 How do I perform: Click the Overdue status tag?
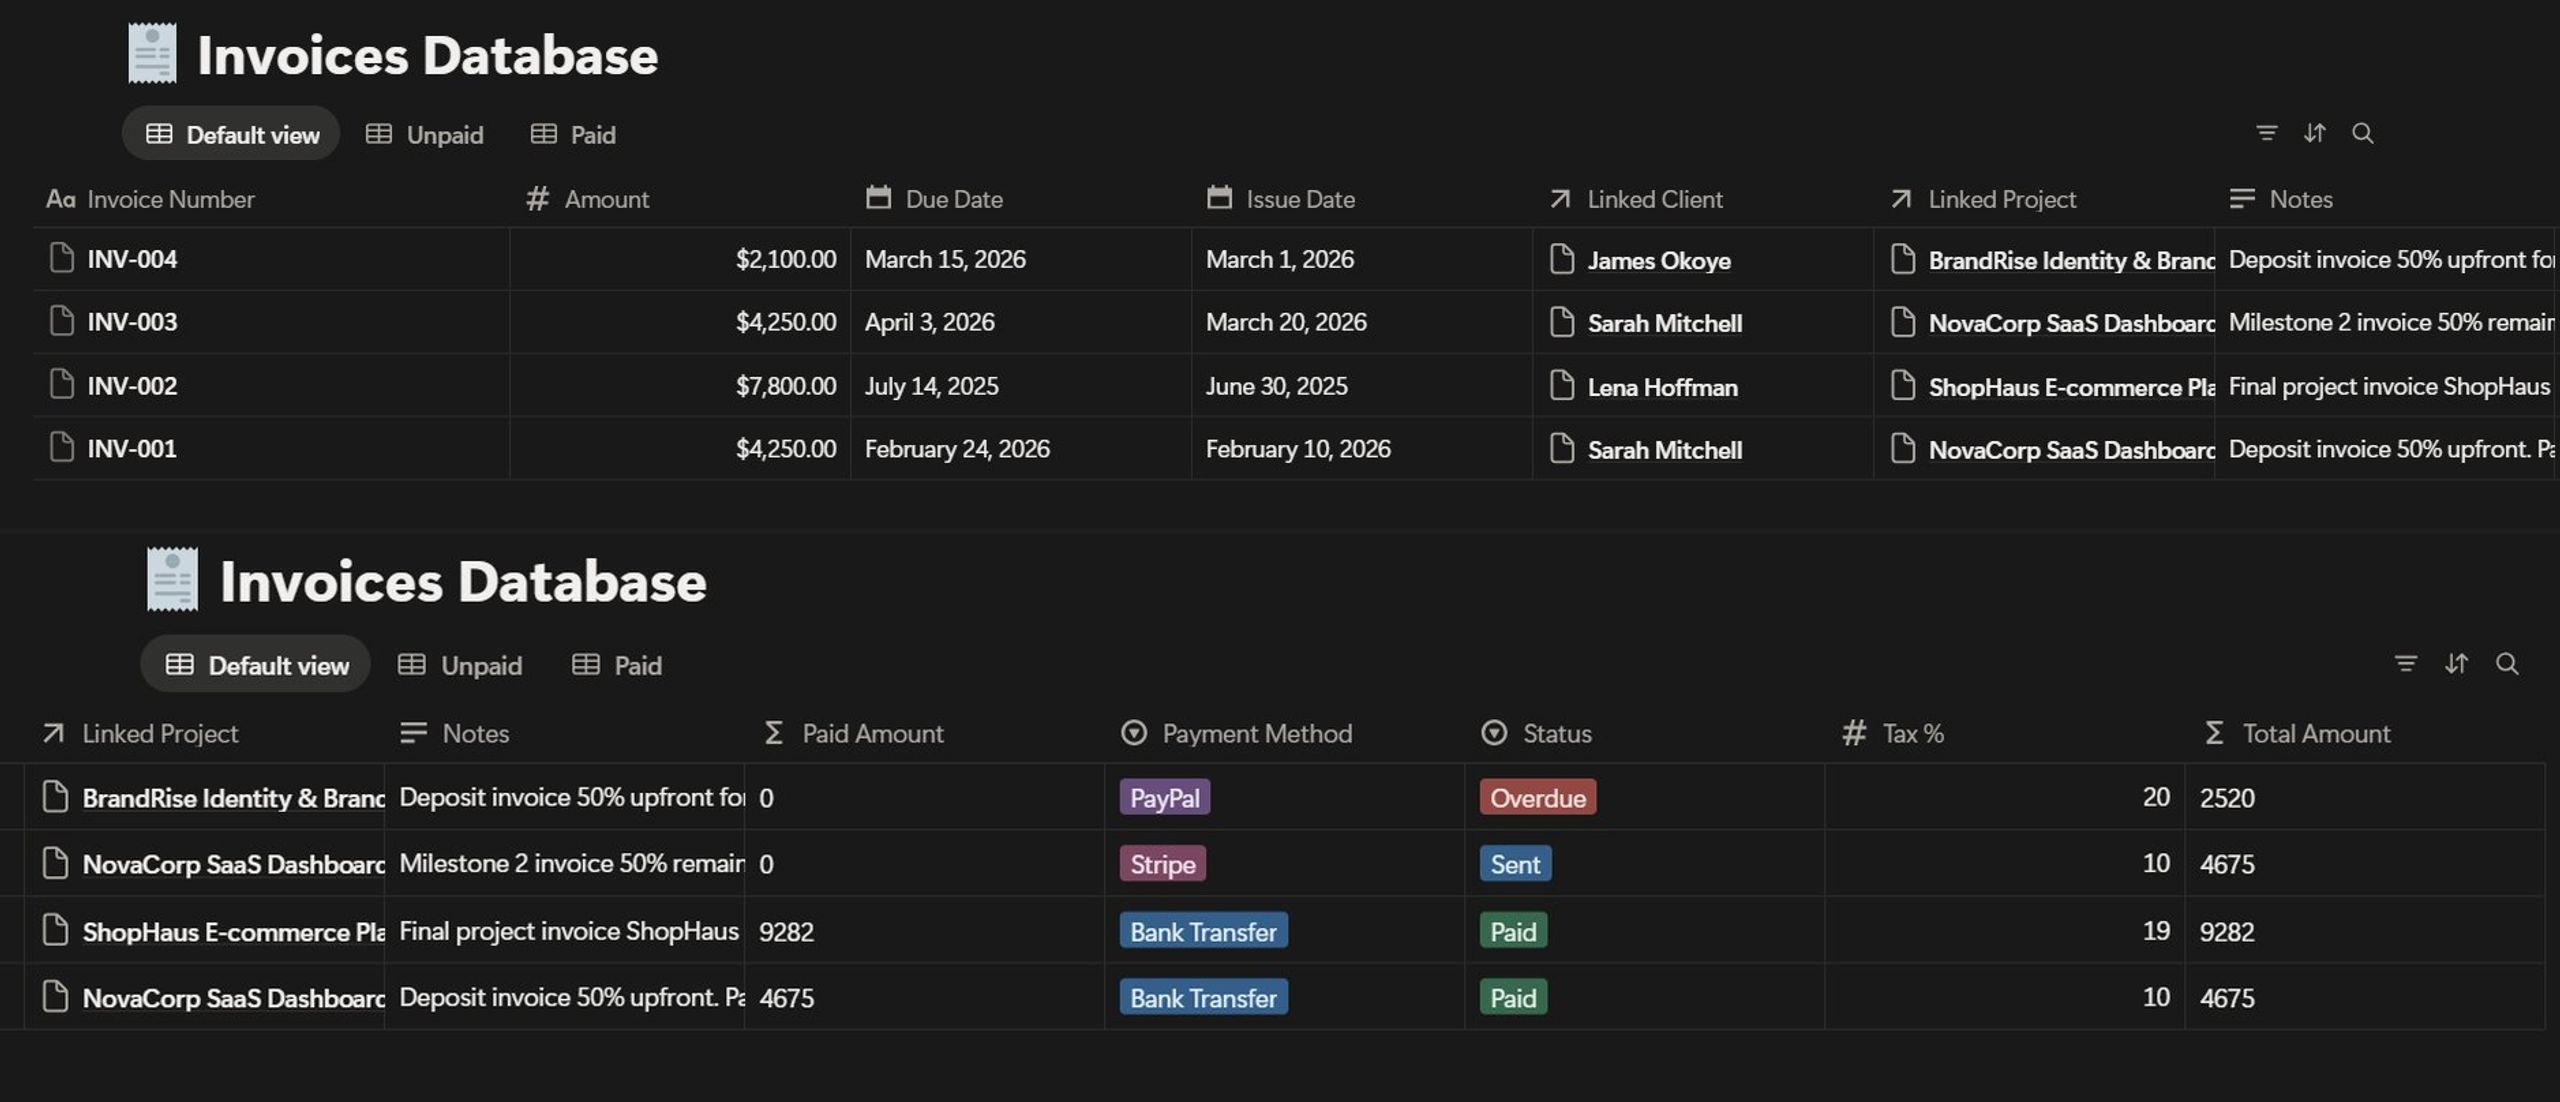point(1538,797)
